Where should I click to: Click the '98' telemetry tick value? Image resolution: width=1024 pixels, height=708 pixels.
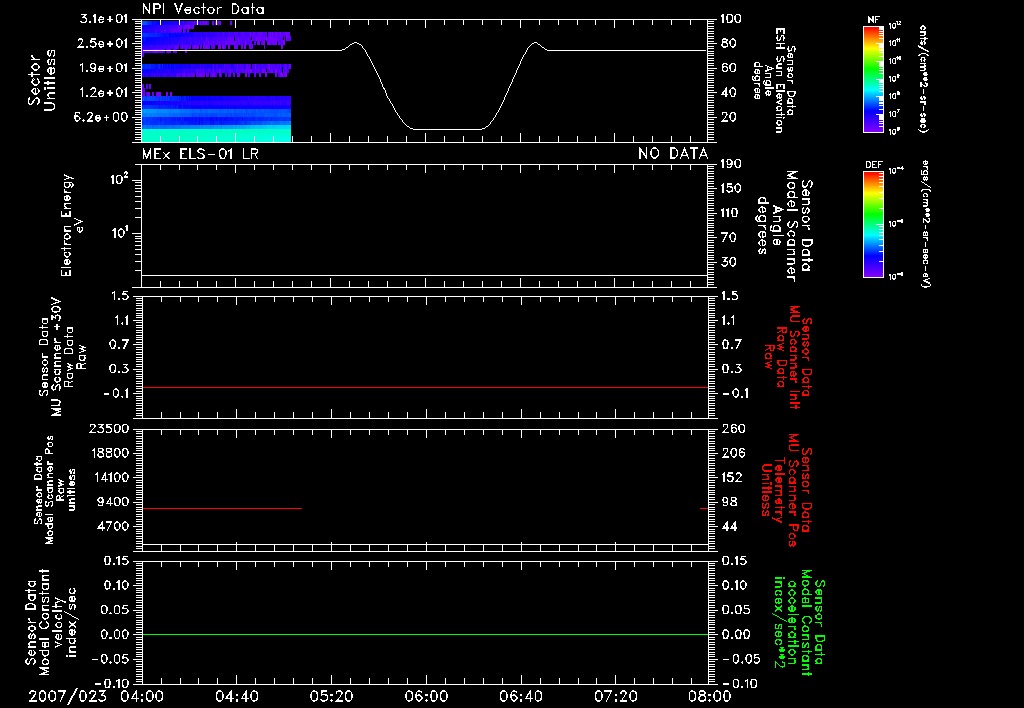click(729, 502)
